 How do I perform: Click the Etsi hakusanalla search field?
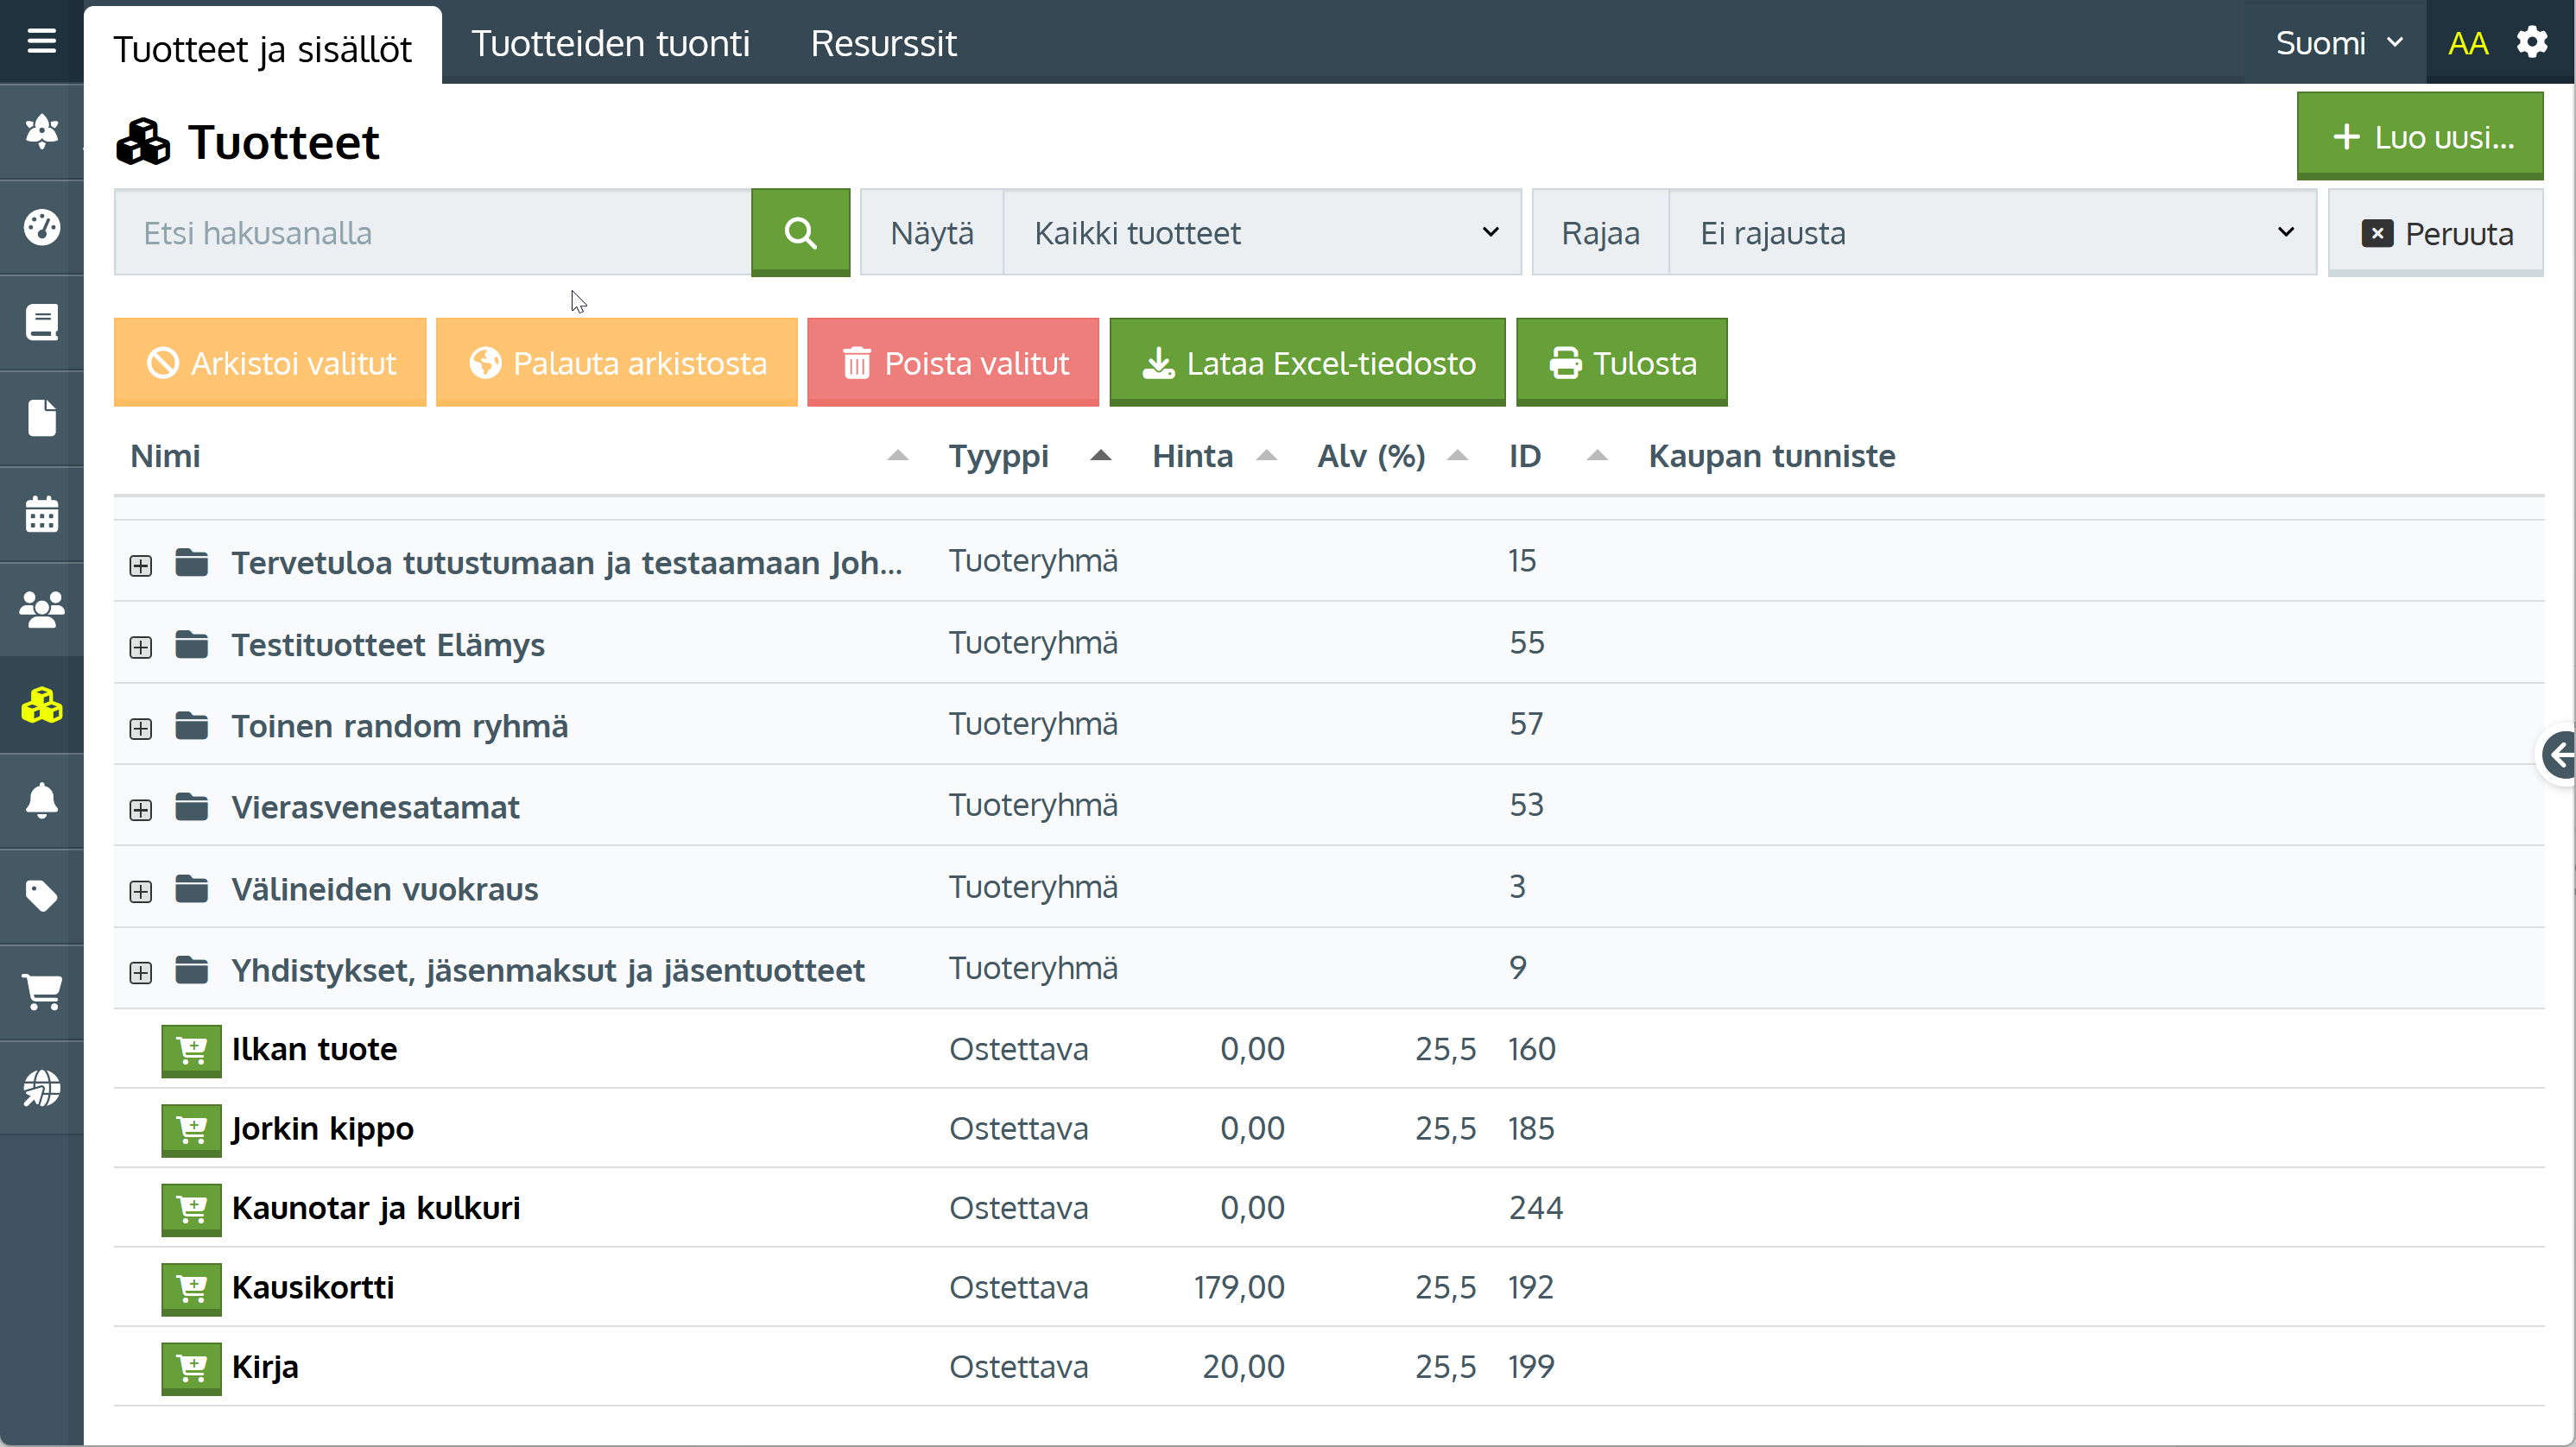432,233
